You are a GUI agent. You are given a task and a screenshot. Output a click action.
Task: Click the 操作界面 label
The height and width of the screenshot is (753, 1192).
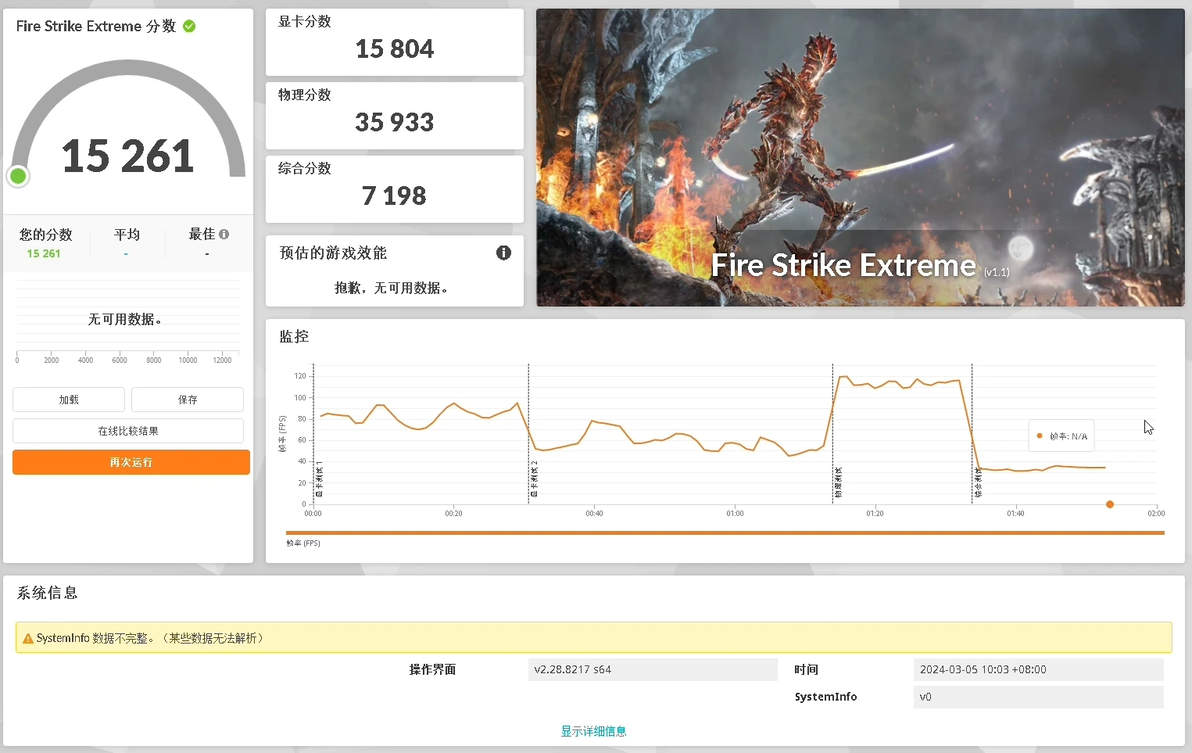(433, 669)
